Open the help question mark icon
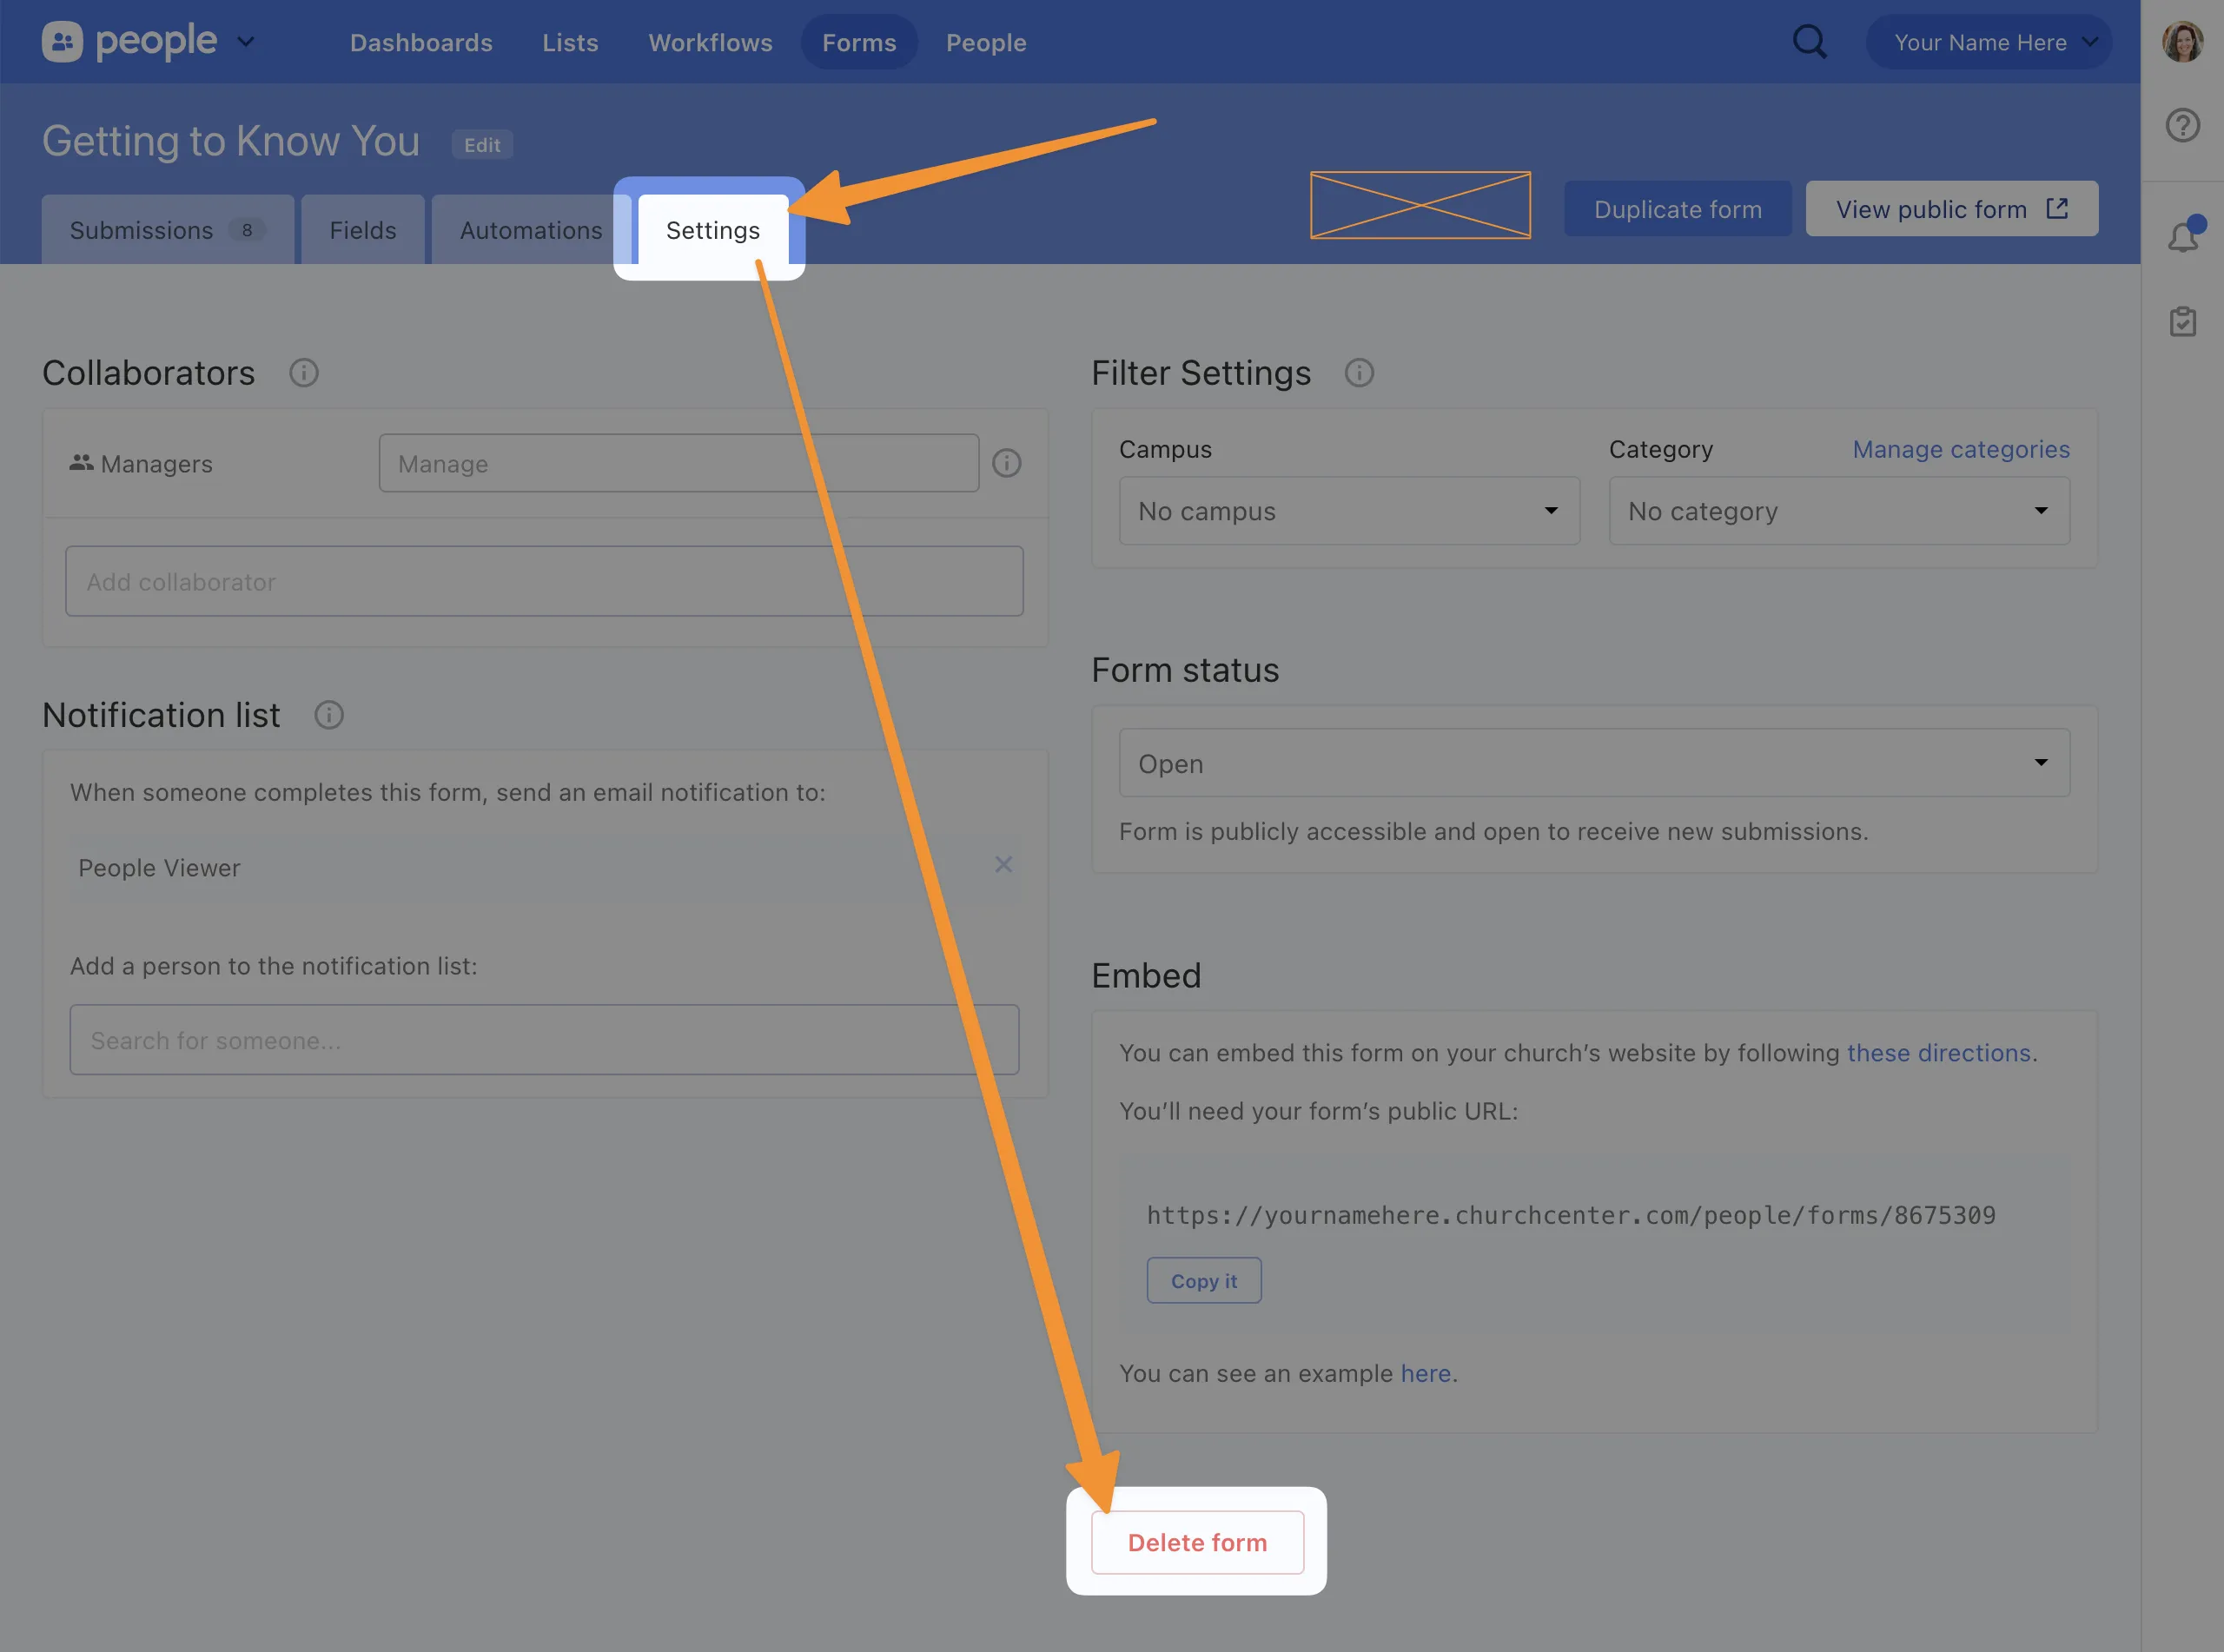The width and height of the screenshot is (2224, 1652). point(2182,126)
